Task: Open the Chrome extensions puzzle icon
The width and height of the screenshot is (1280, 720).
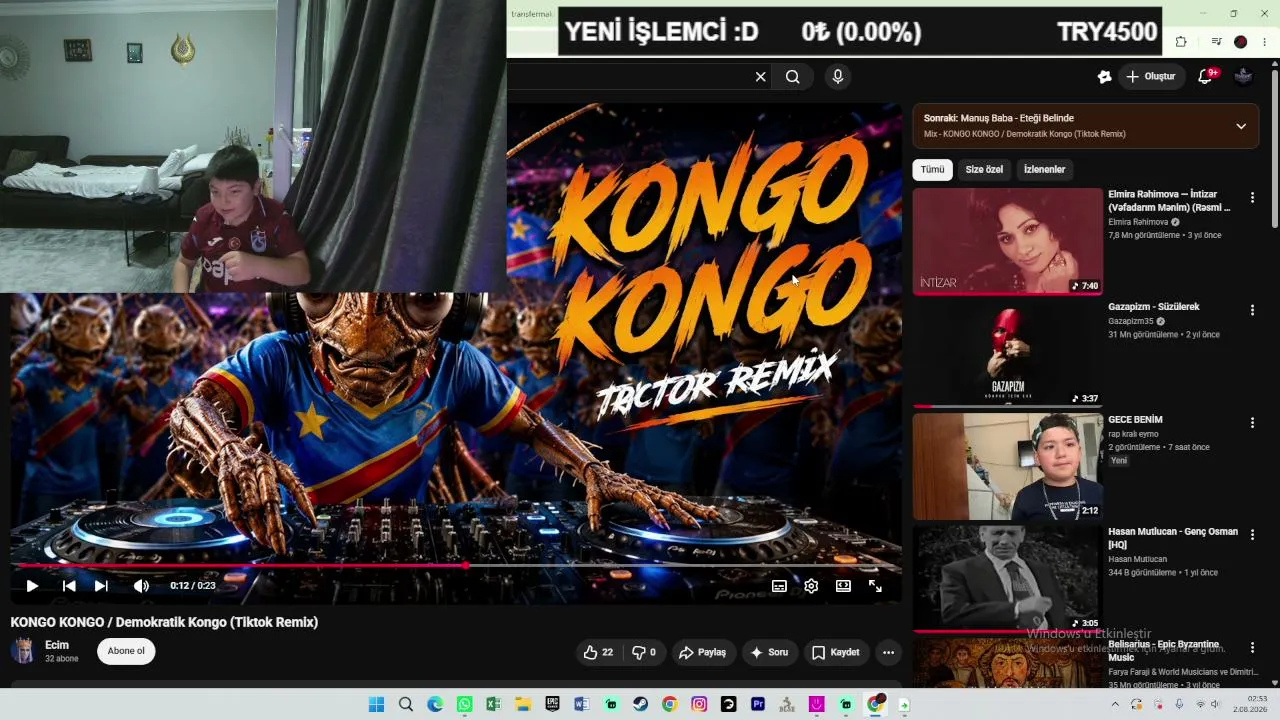Action: [x=1181, y=42]
